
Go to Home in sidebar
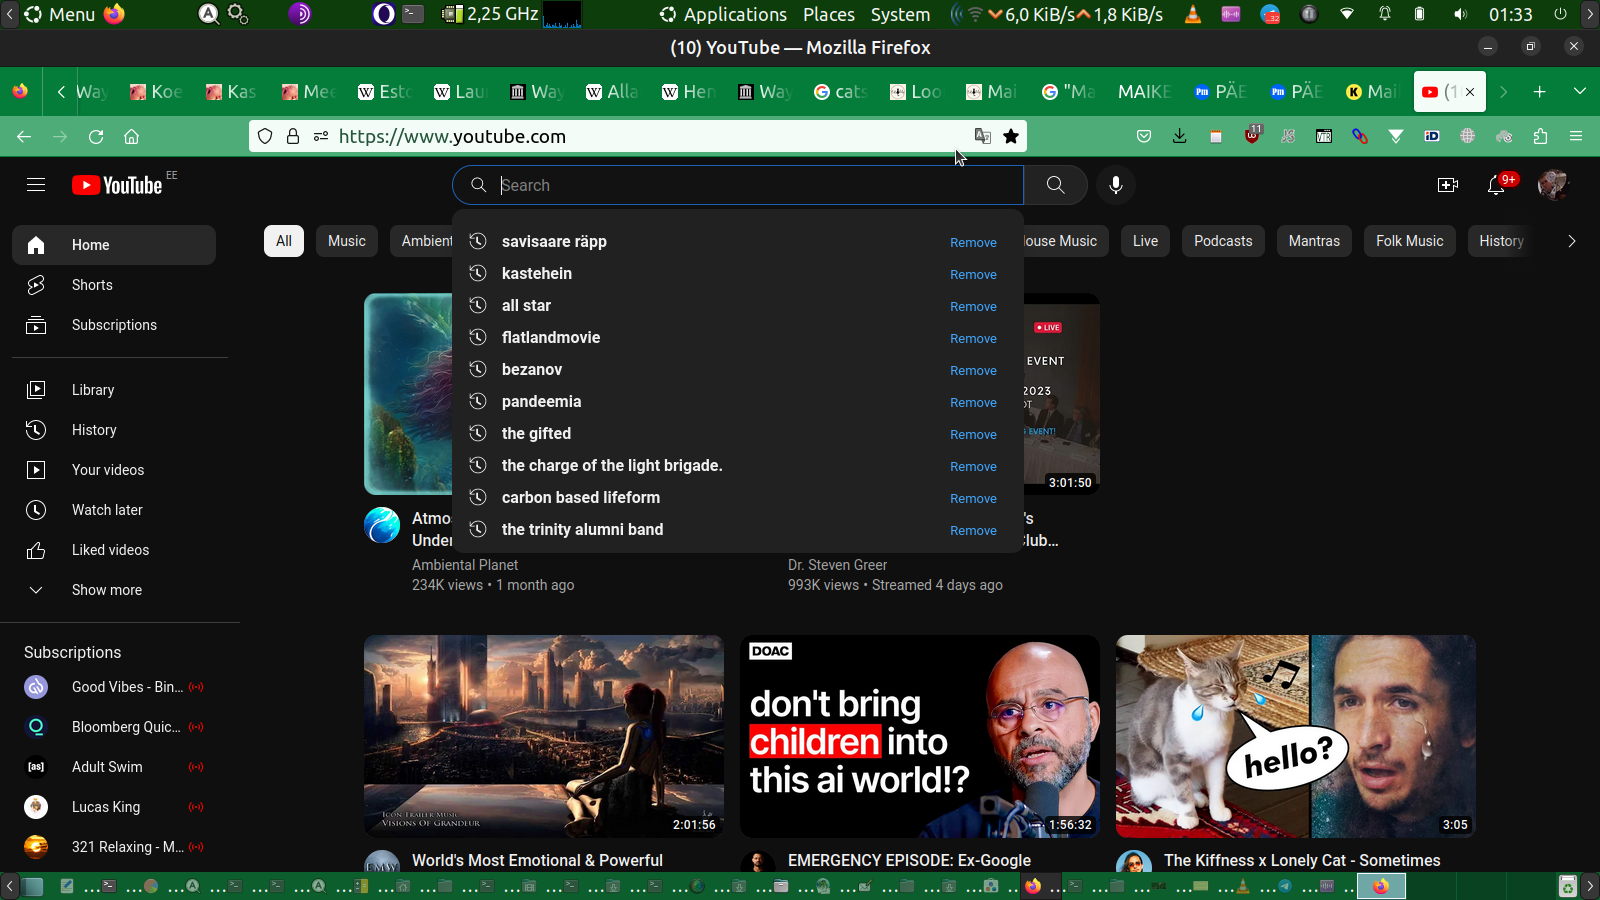click(x=114, y=245)
